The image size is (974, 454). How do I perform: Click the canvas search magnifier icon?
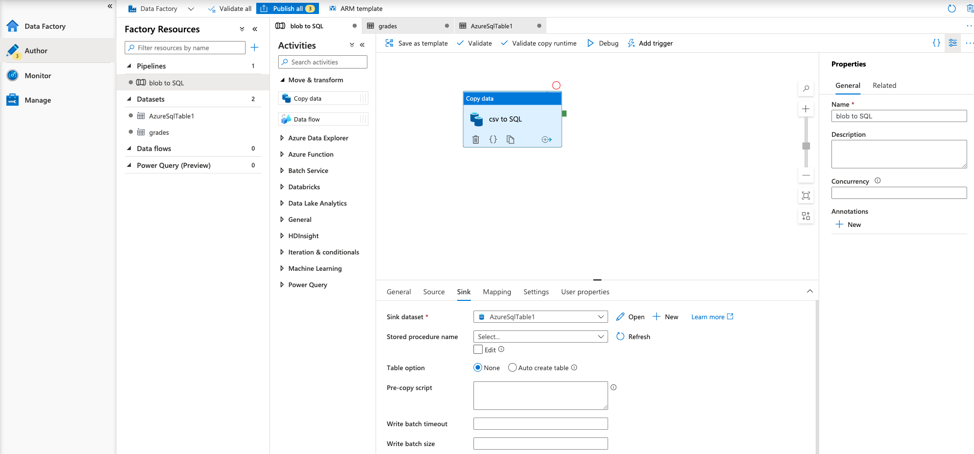(x=806, y=89)
